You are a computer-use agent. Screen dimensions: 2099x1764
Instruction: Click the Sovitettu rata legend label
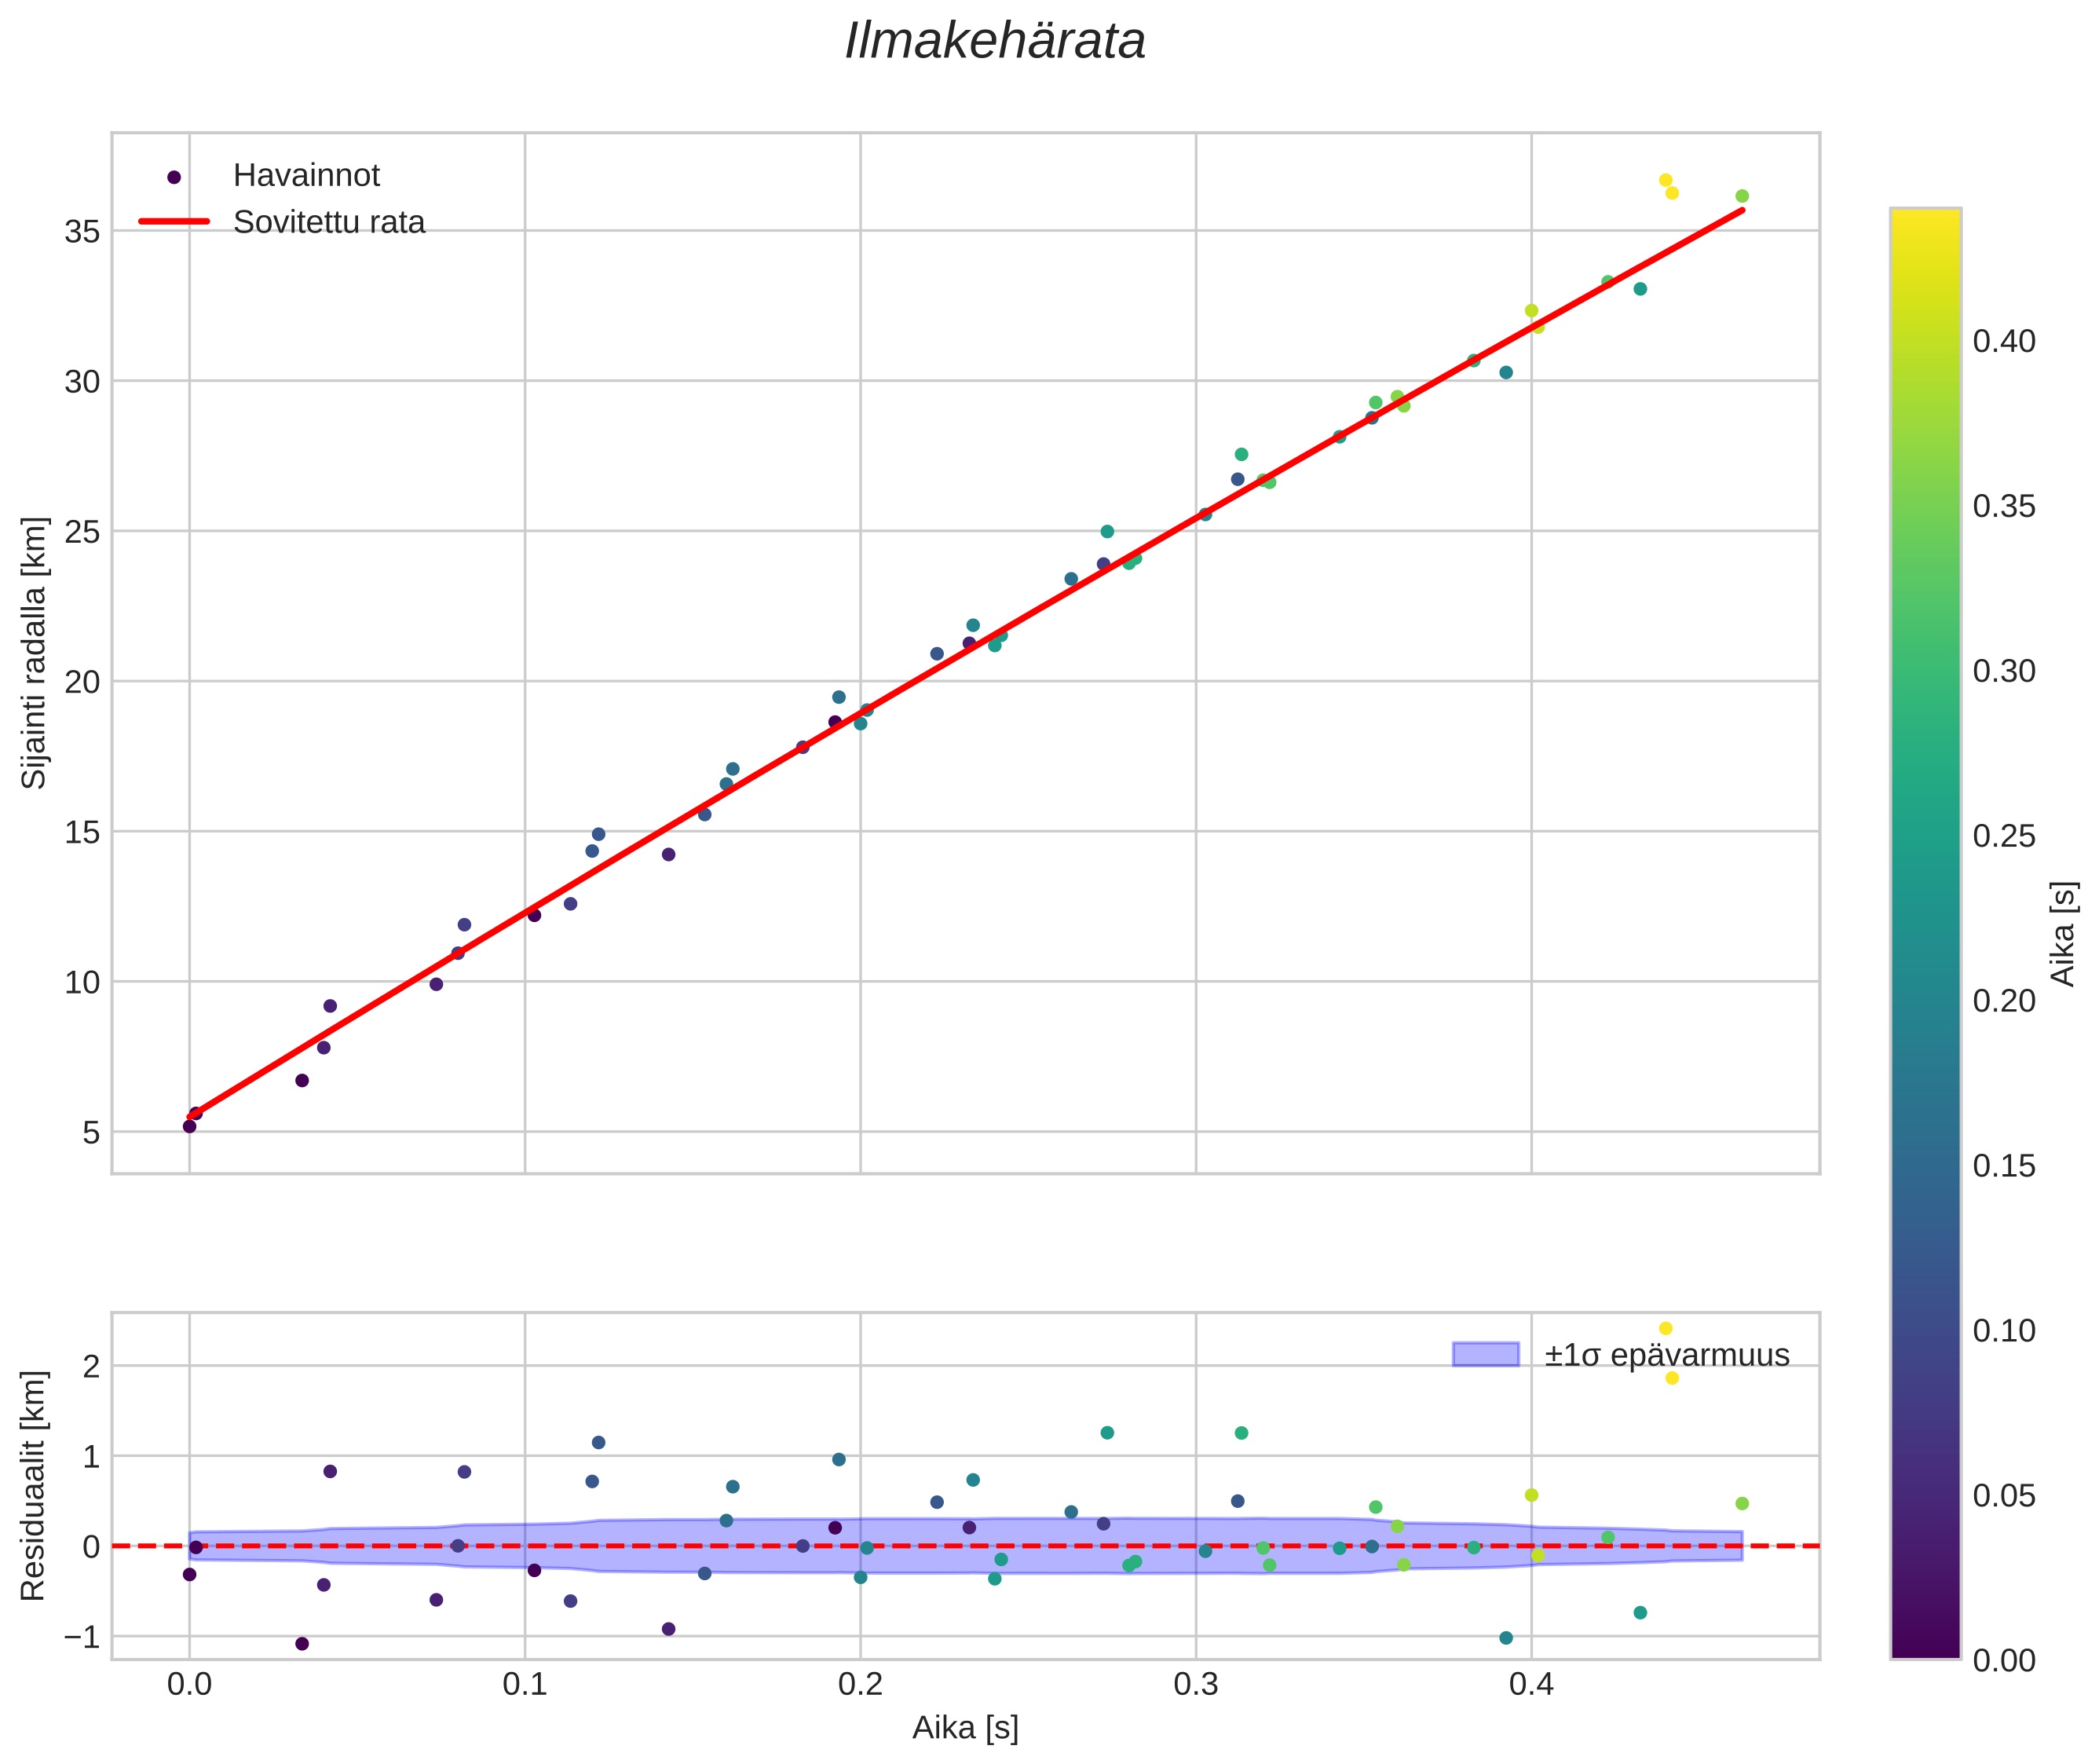(x=329, y=222)
